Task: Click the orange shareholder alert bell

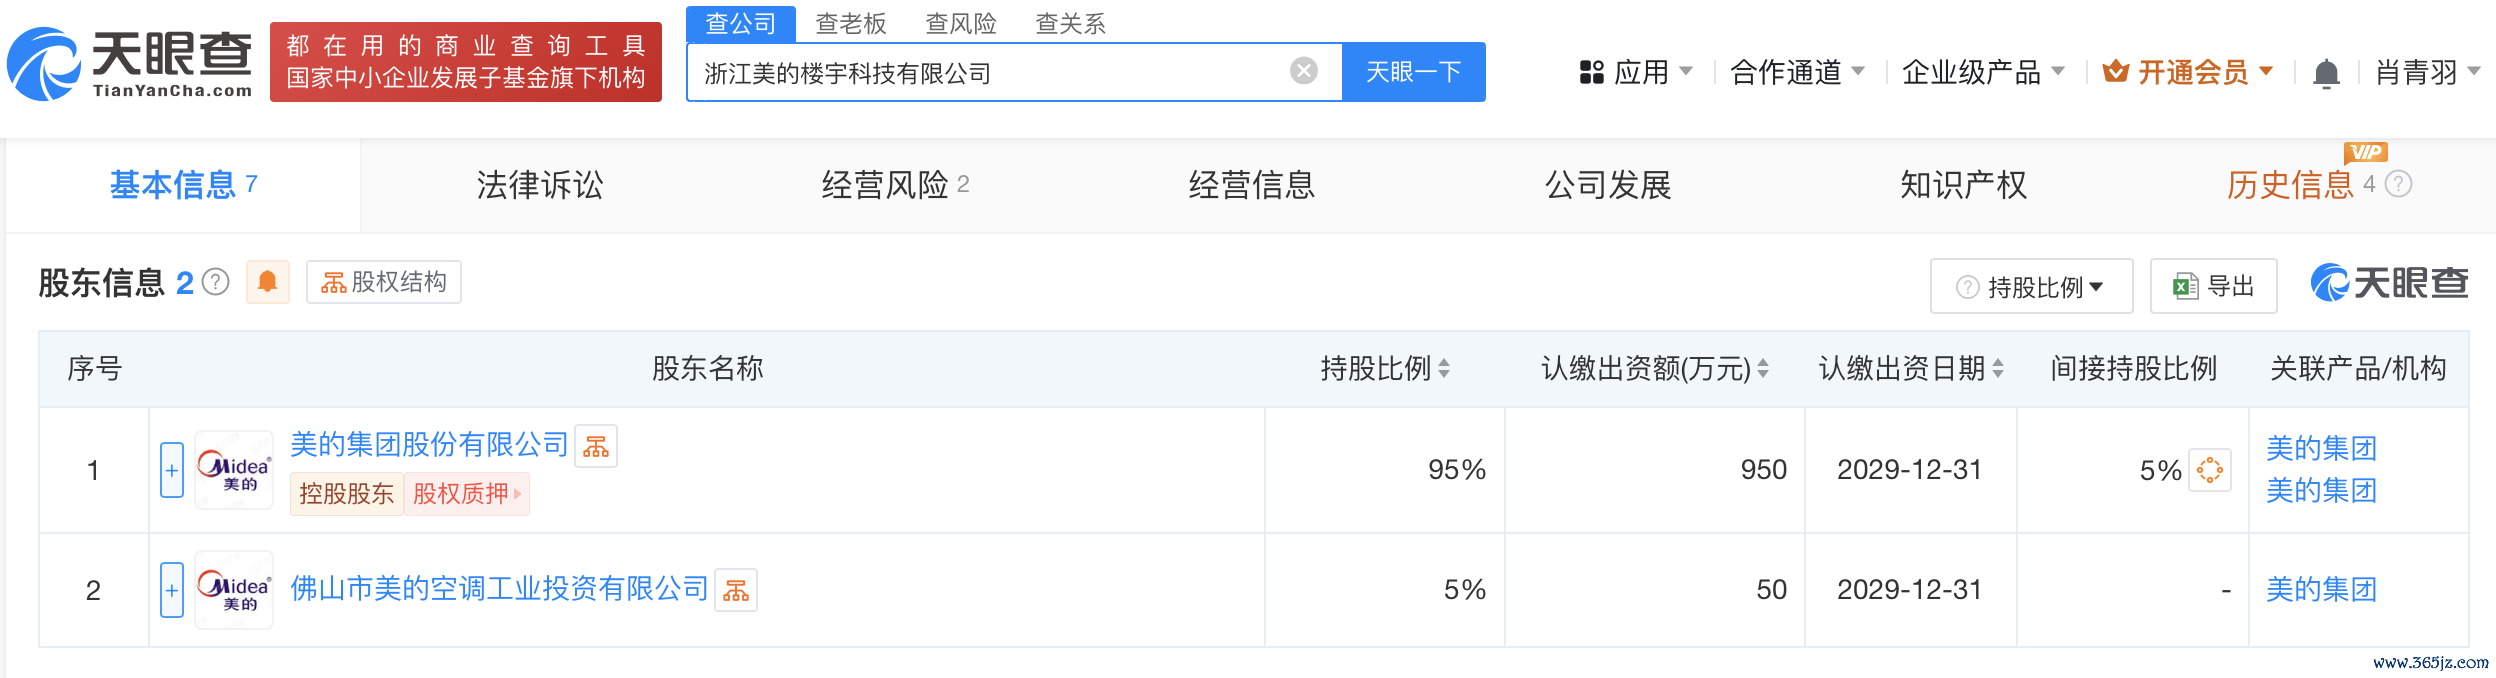Action: [x=267, y=282]
